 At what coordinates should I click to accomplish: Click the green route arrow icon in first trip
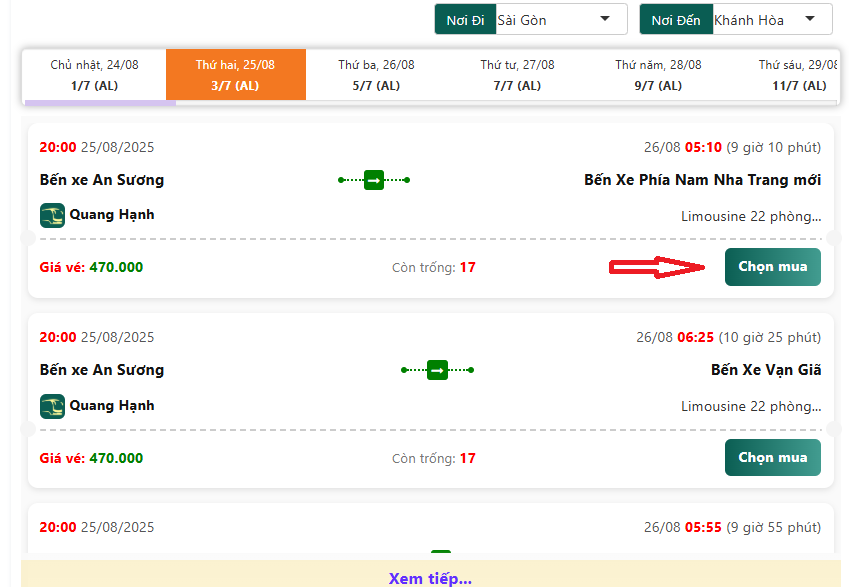373,180
